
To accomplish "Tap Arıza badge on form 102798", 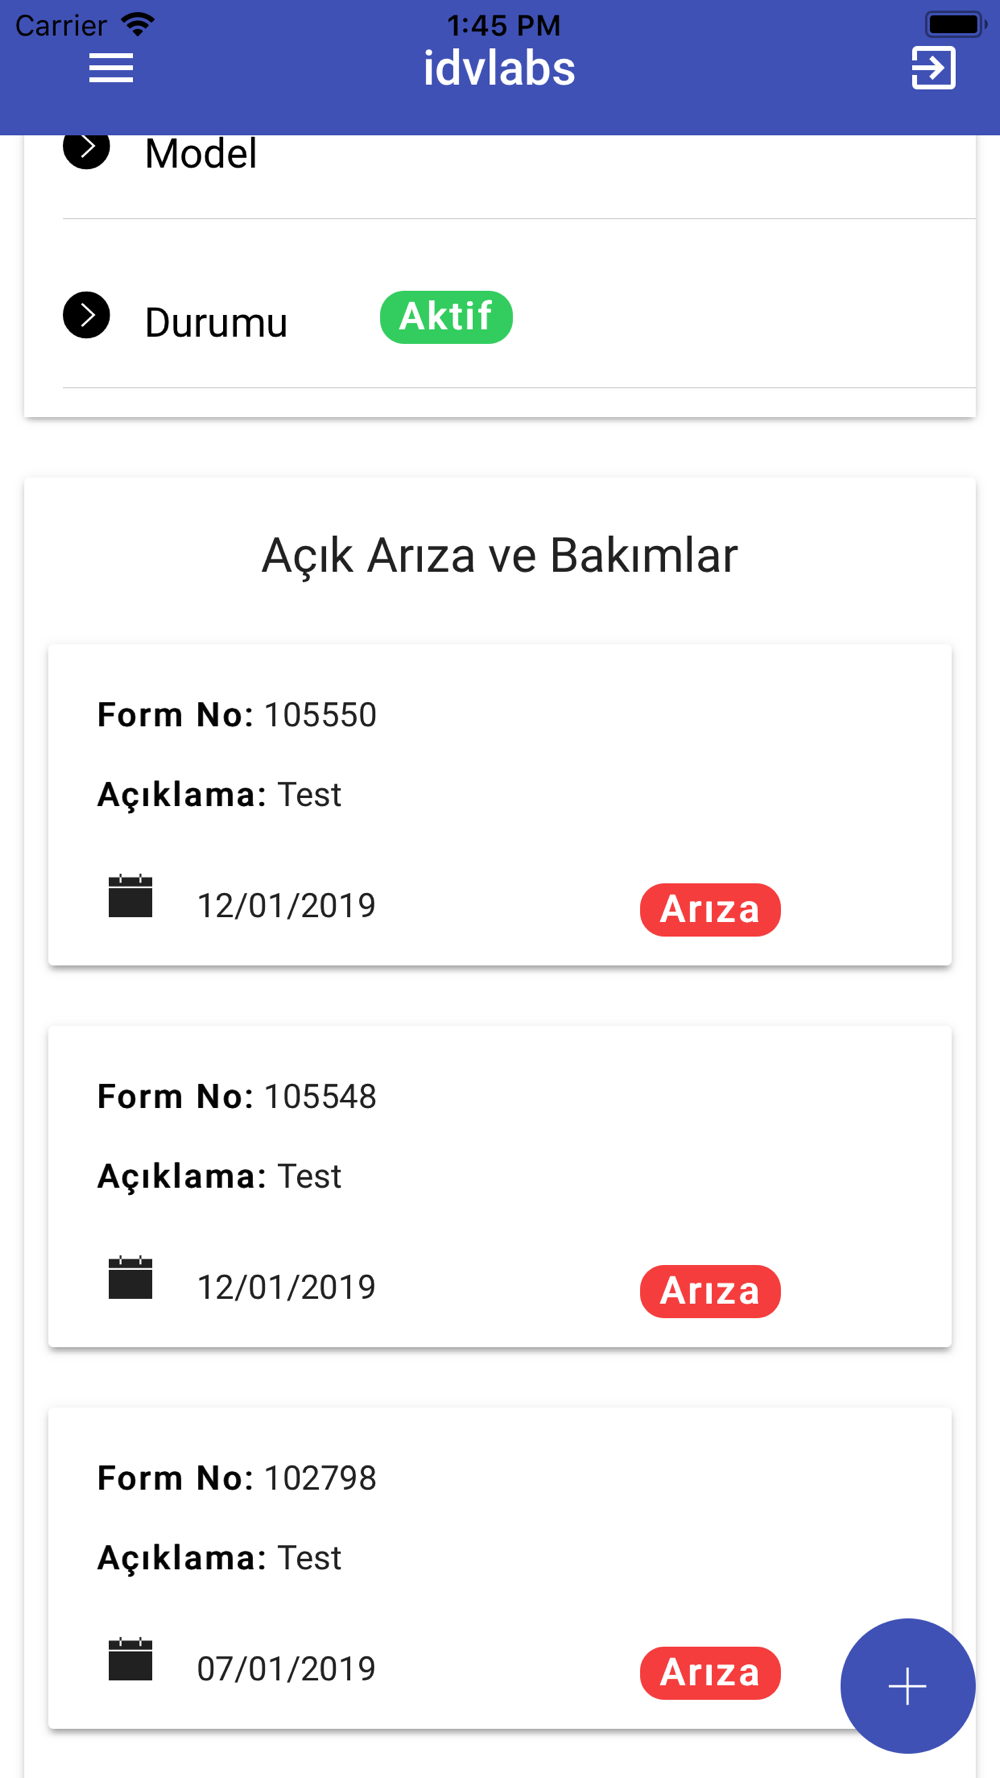I will click(x=710, y=1673).
